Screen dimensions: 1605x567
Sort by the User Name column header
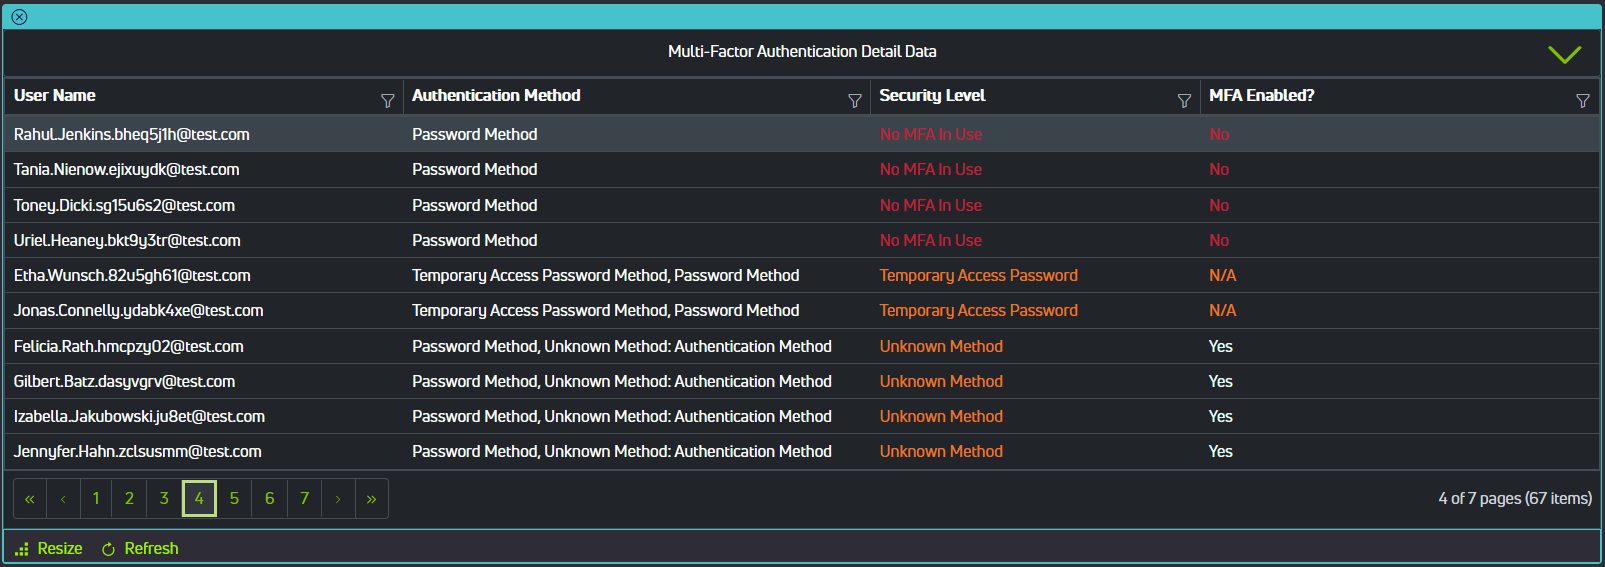pyautogui.click(x=55, y=96)
